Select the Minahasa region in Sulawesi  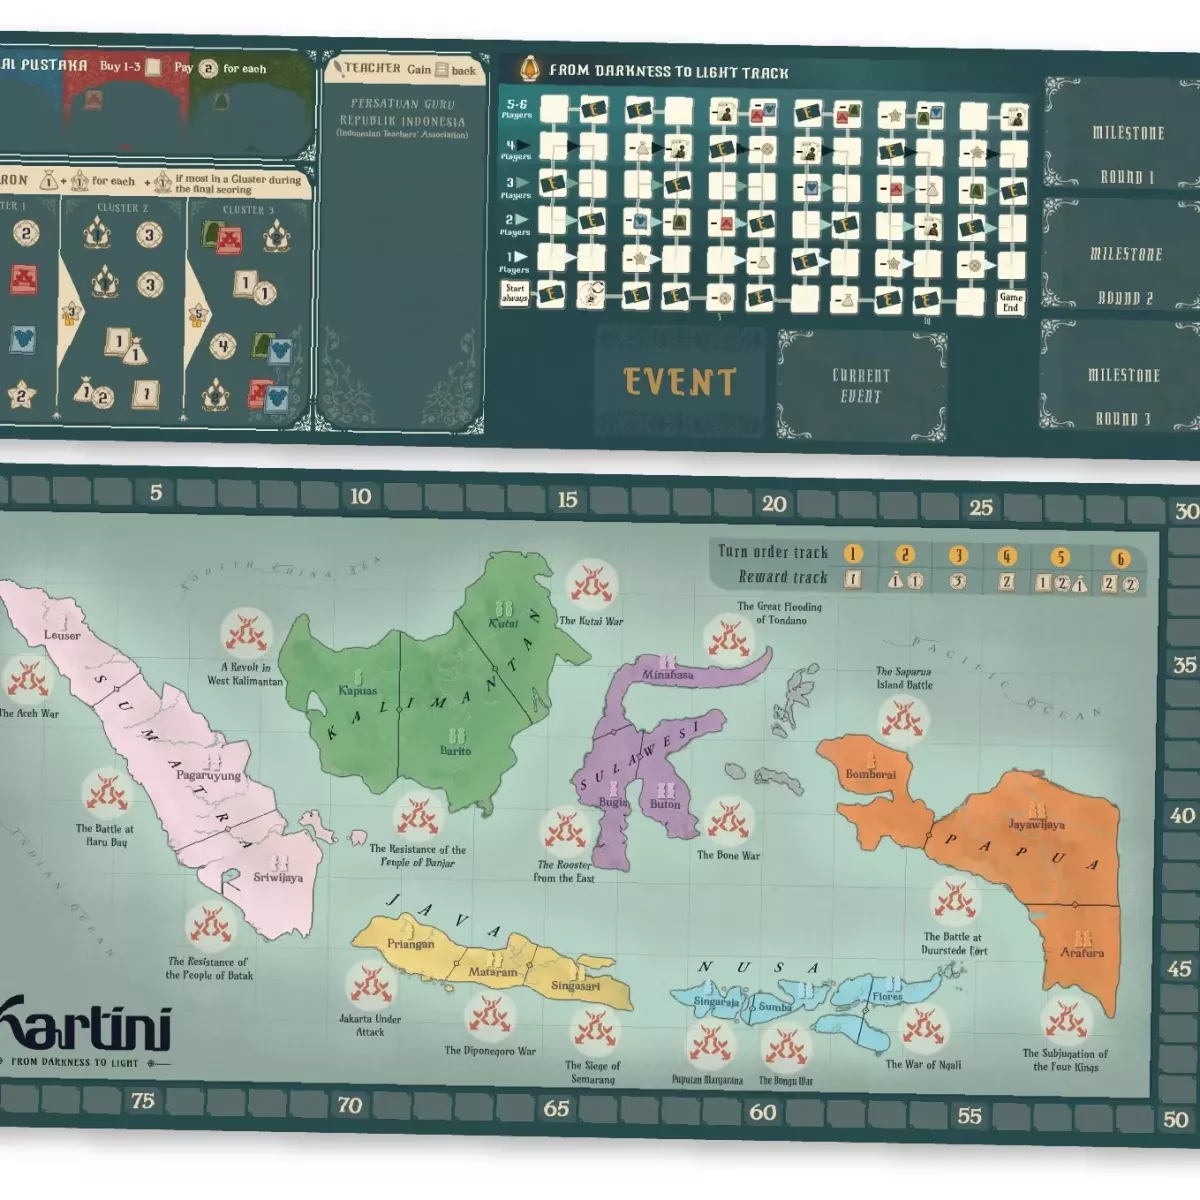coord(667,675)
